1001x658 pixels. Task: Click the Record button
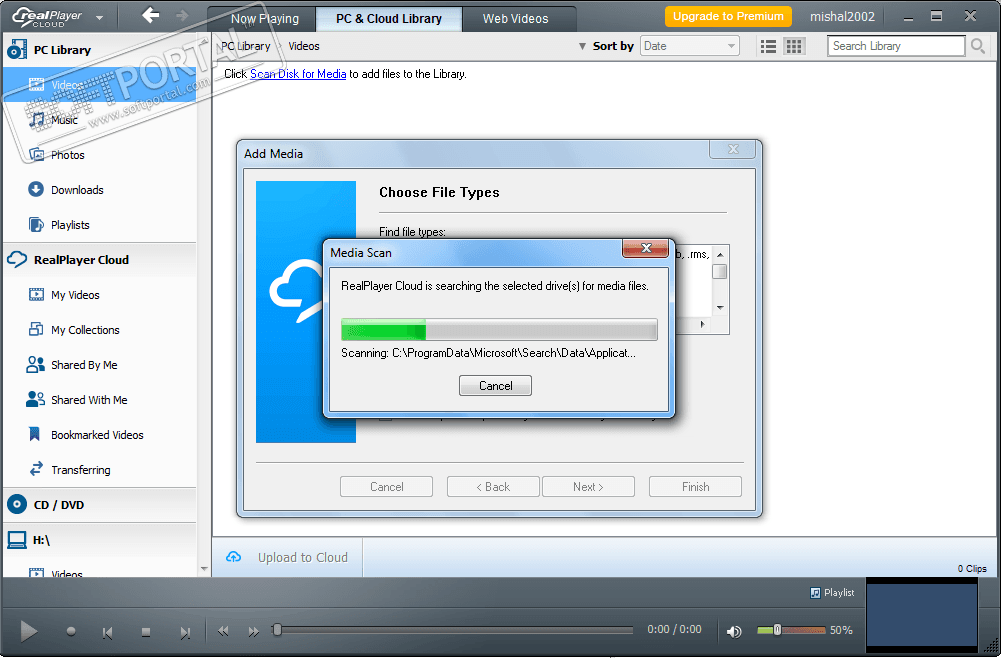tap(71, 631)
